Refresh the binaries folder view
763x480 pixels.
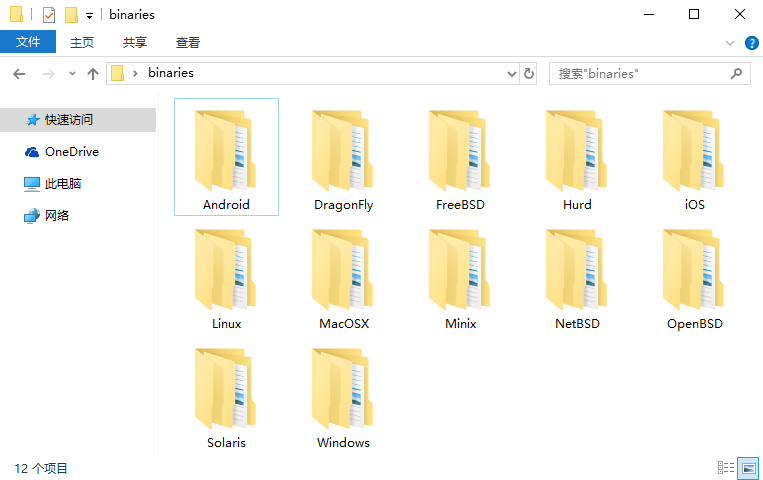coord(528,74)
